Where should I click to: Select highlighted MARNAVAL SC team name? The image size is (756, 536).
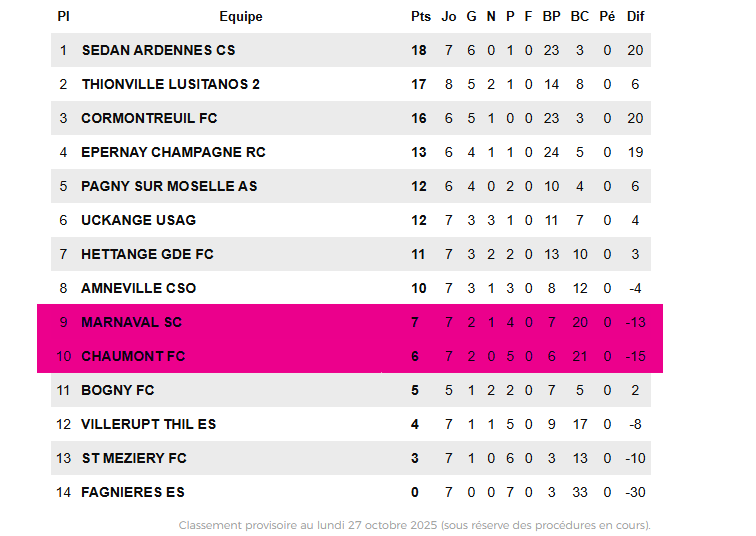[132, 322]
